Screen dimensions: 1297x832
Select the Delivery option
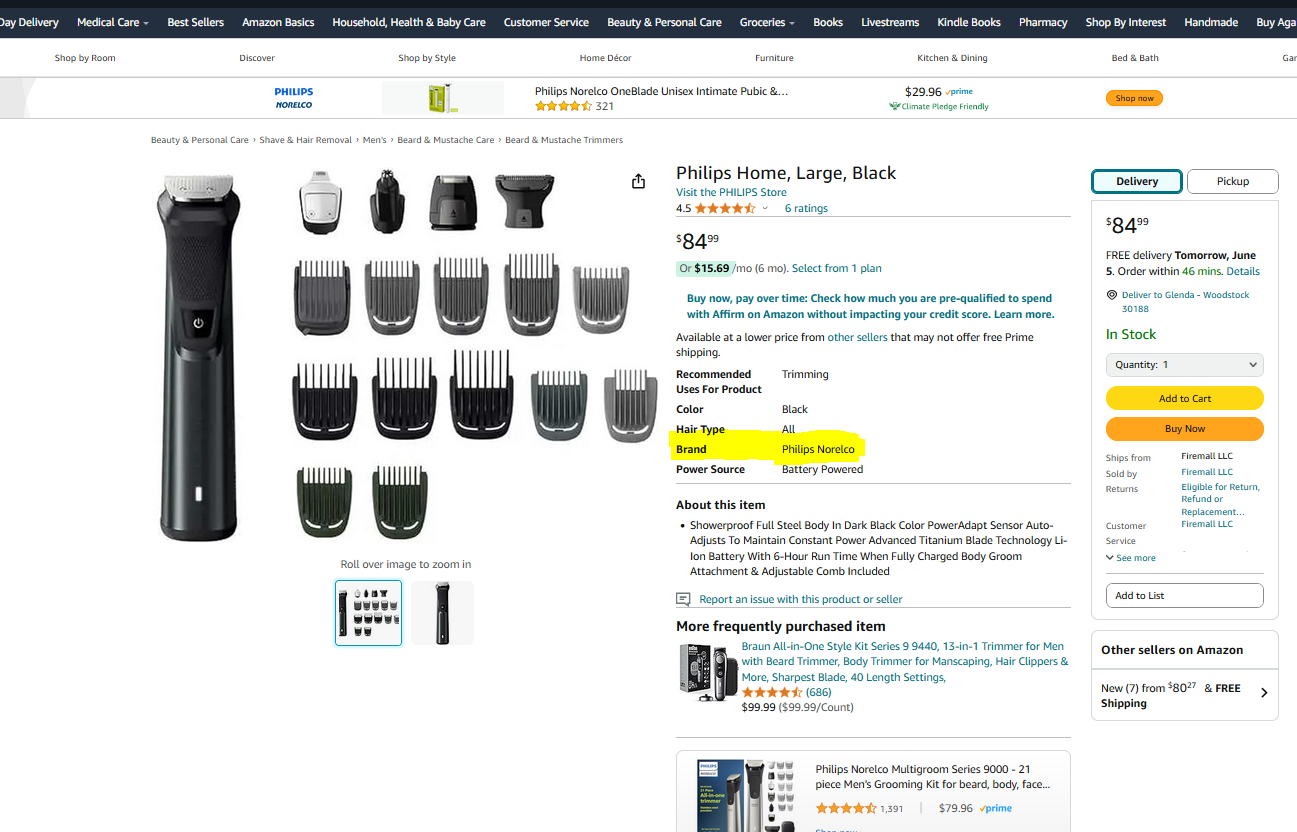pyautogui.click(x=1136, y=181)
